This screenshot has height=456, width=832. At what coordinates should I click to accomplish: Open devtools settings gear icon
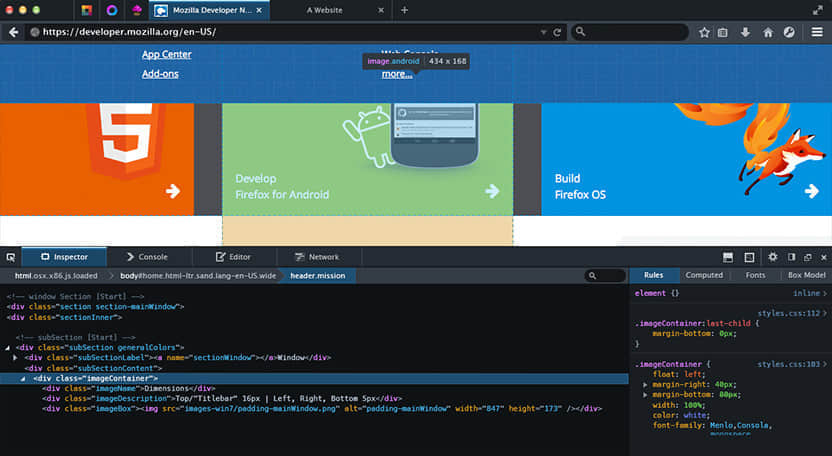point(772,257)
